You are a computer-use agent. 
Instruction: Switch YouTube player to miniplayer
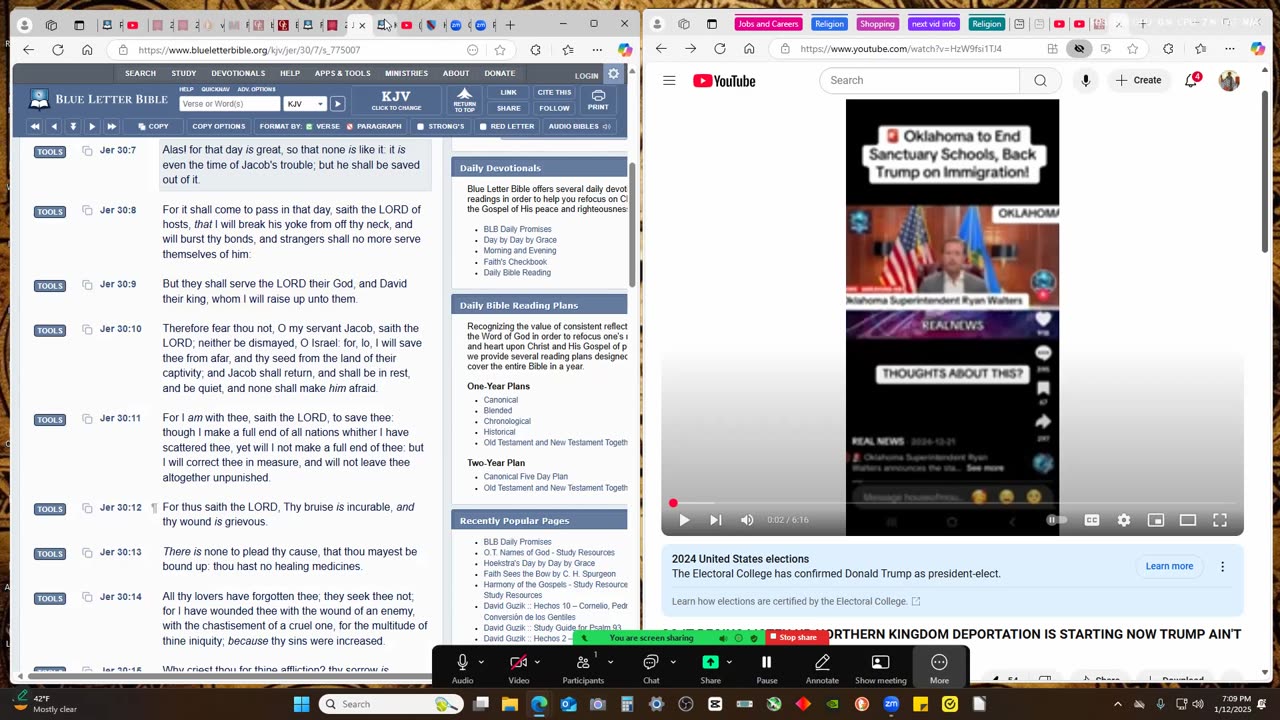click(x=1156, y=520)
